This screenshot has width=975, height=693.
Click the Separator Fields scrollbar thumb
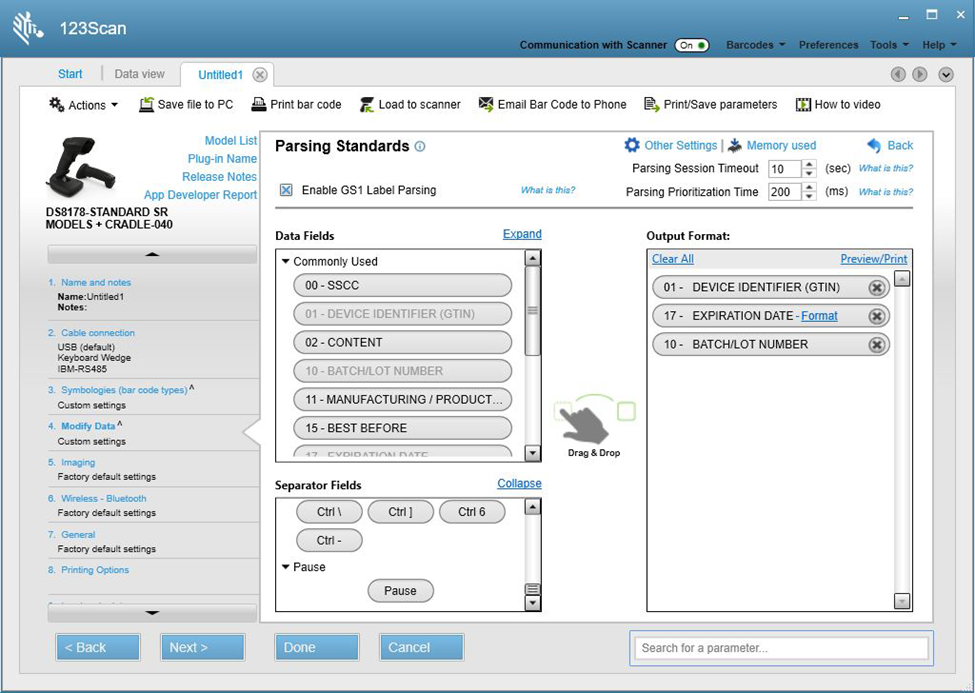click(532, 588)
